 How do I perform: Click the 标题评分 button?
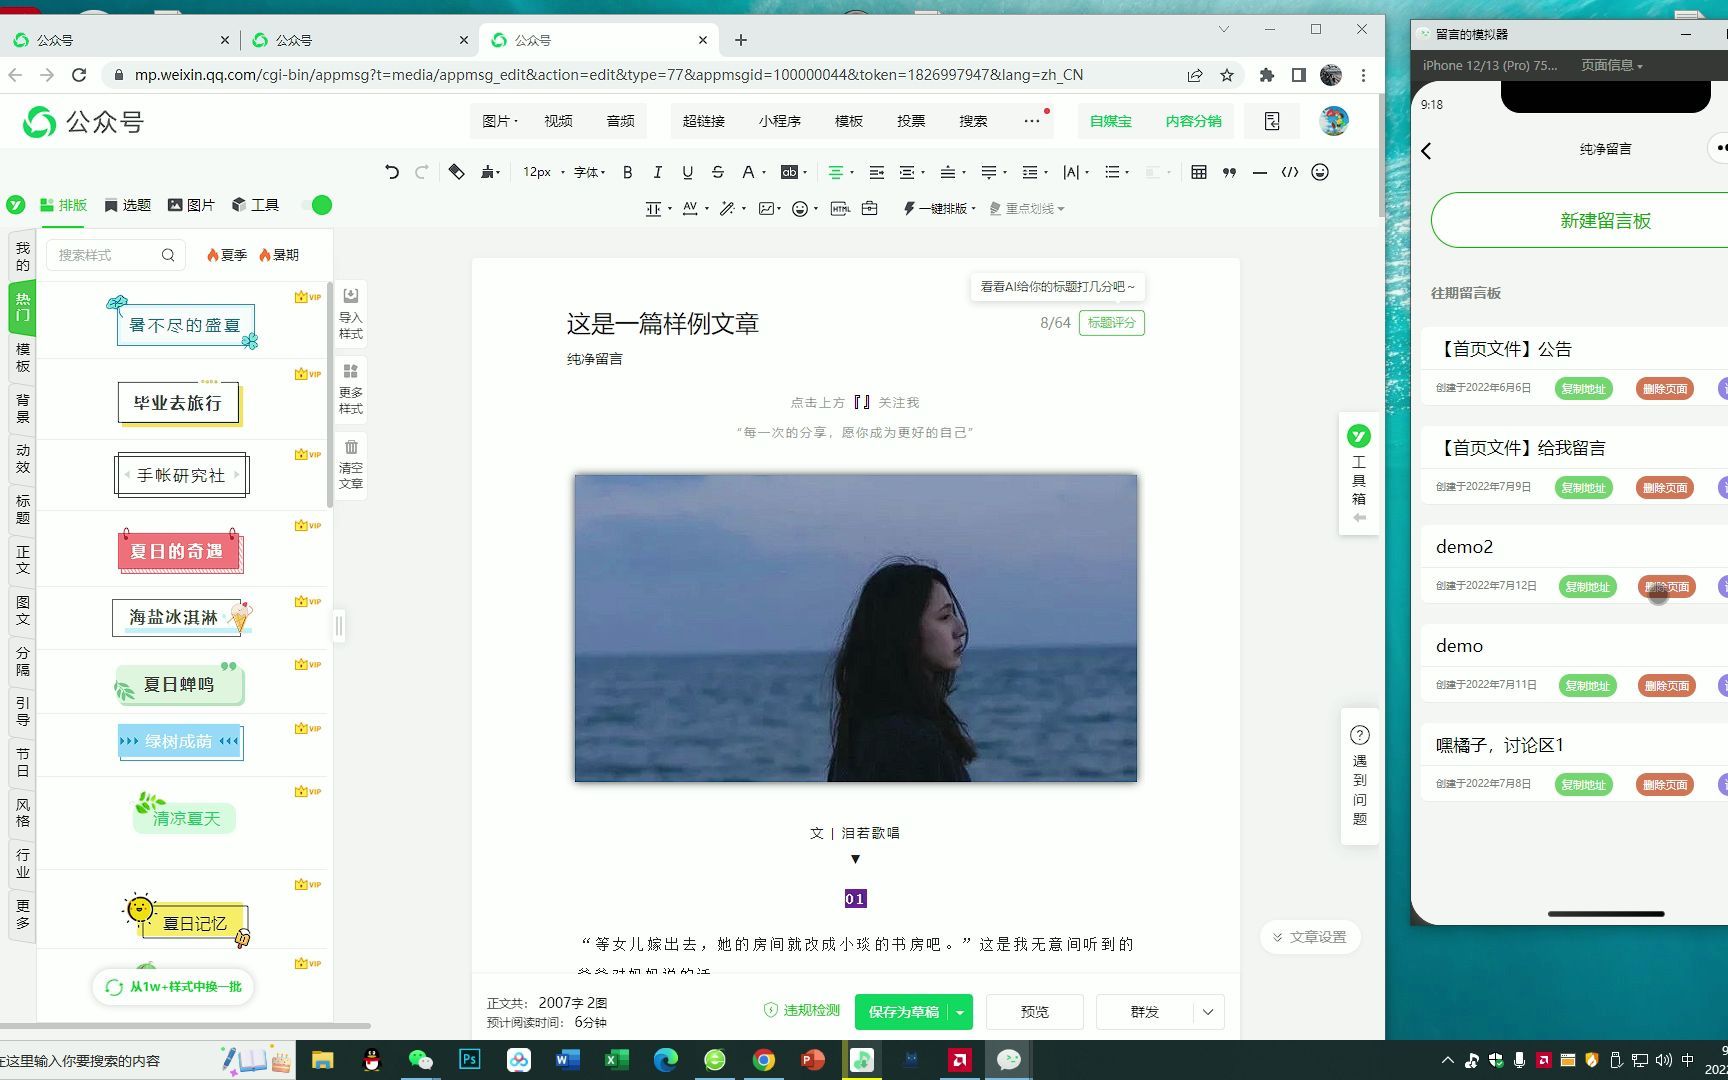(1112, 323)
